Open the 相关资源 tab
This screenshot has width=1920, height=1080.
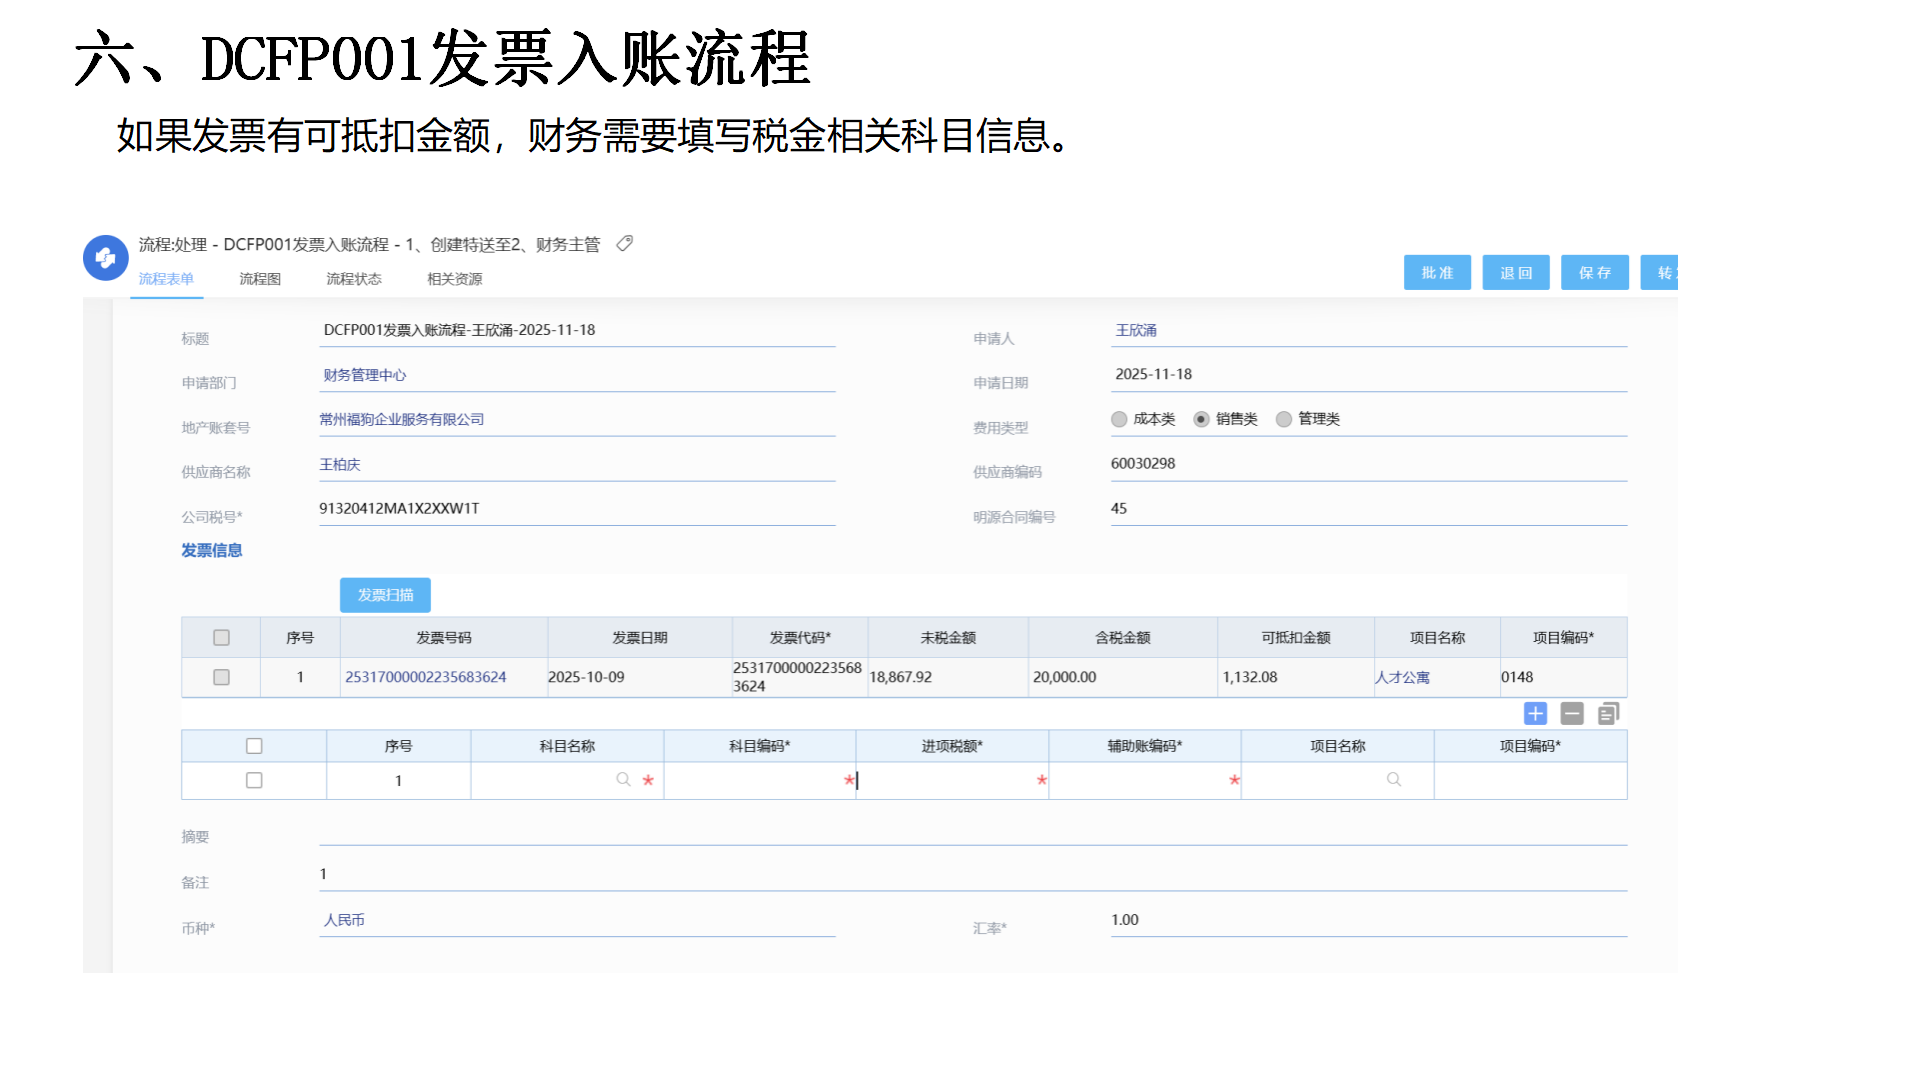point(454,279)
